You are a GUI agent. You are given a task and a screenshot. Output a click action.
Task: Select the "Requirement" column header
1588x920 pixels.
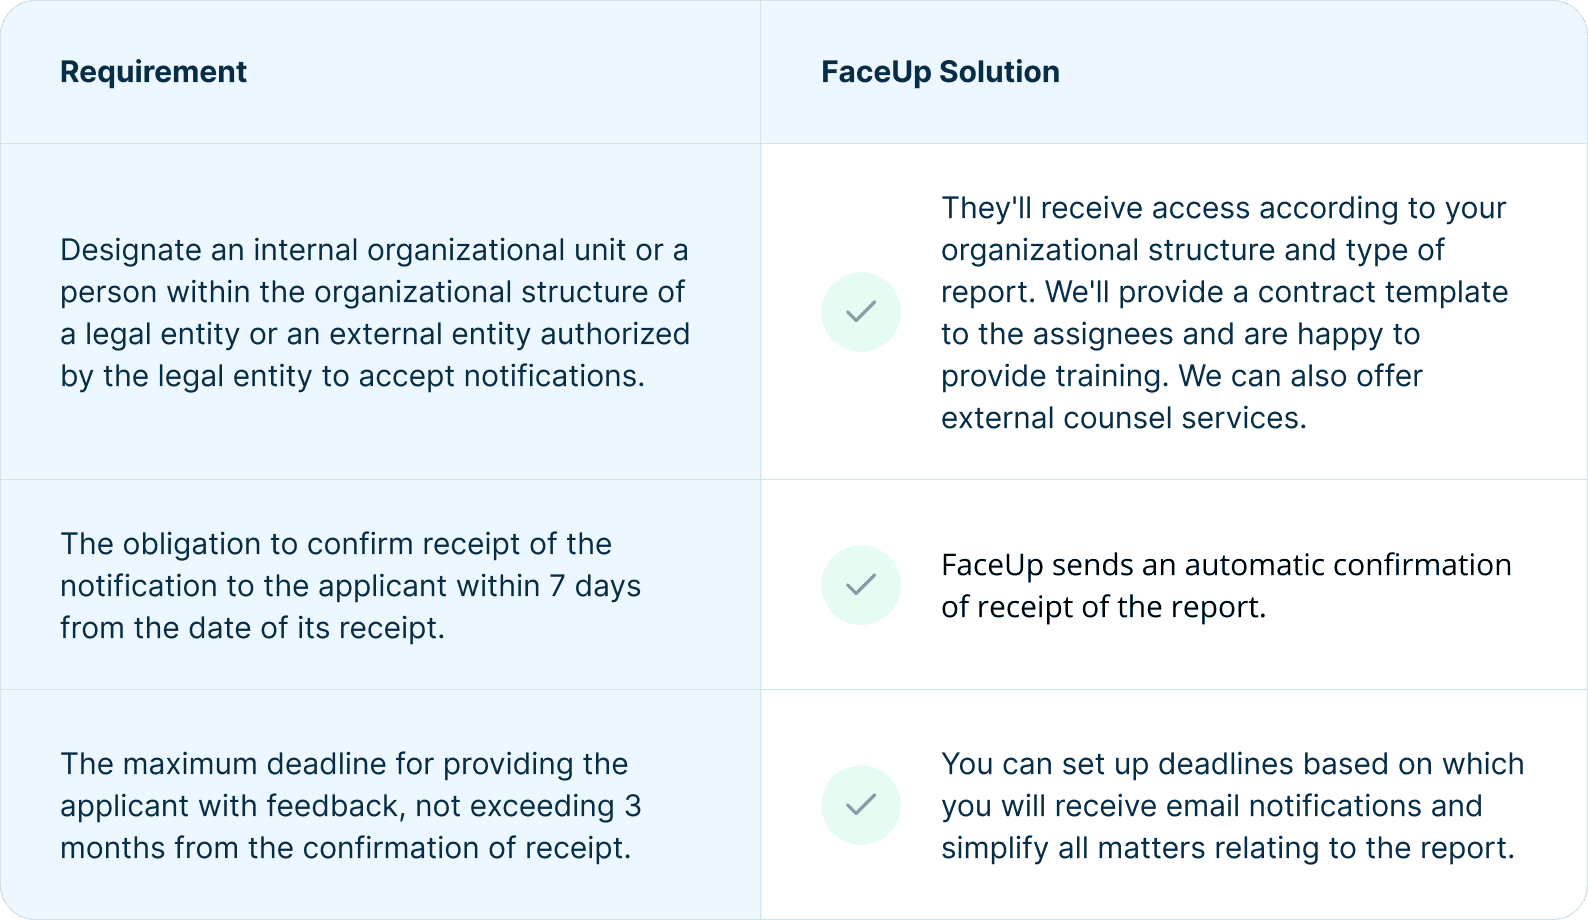[153, 72]
